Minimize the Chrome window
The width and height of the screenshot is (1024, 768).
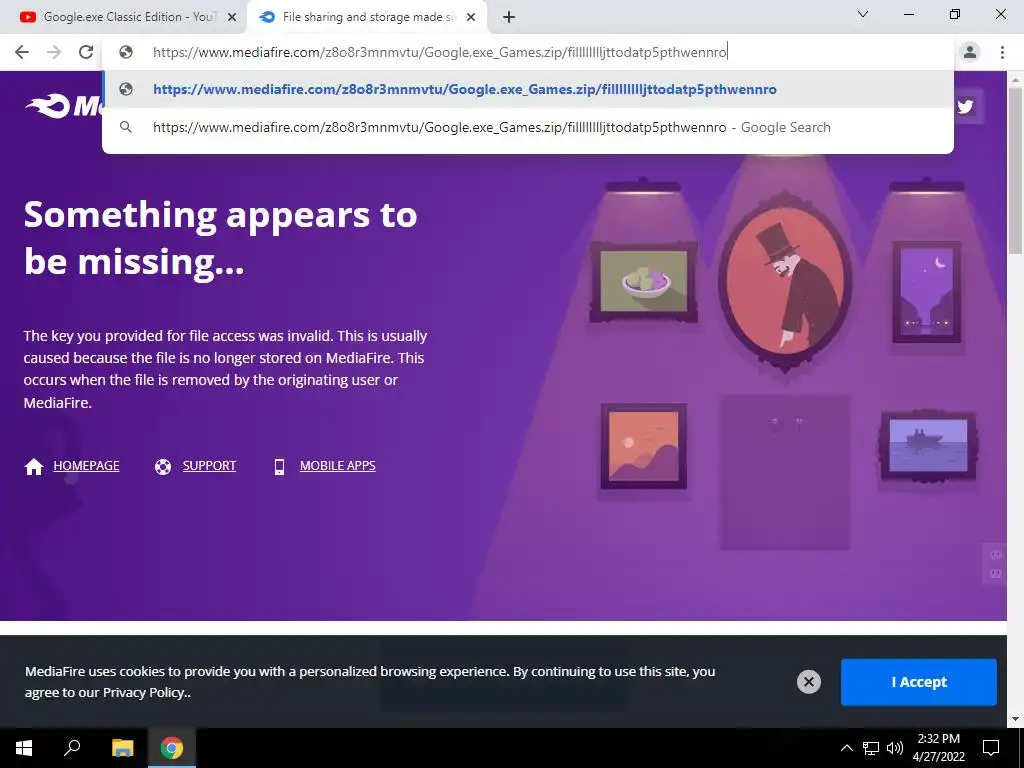tap(908, 14)
